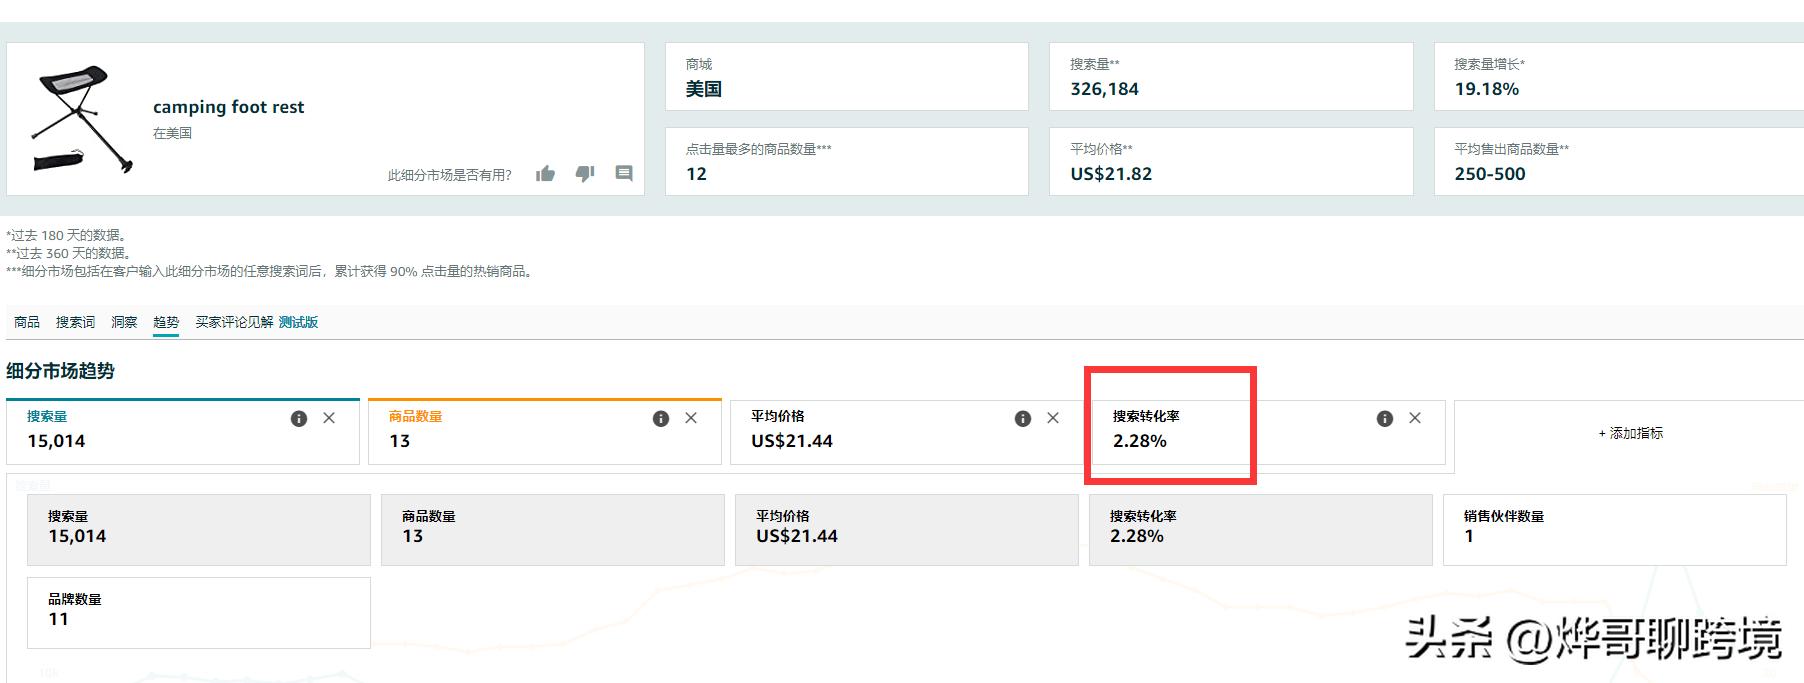Select the gray 搜索量 15,014 tile
Viewport: 1804px width, 683px height.
(198, 530)
